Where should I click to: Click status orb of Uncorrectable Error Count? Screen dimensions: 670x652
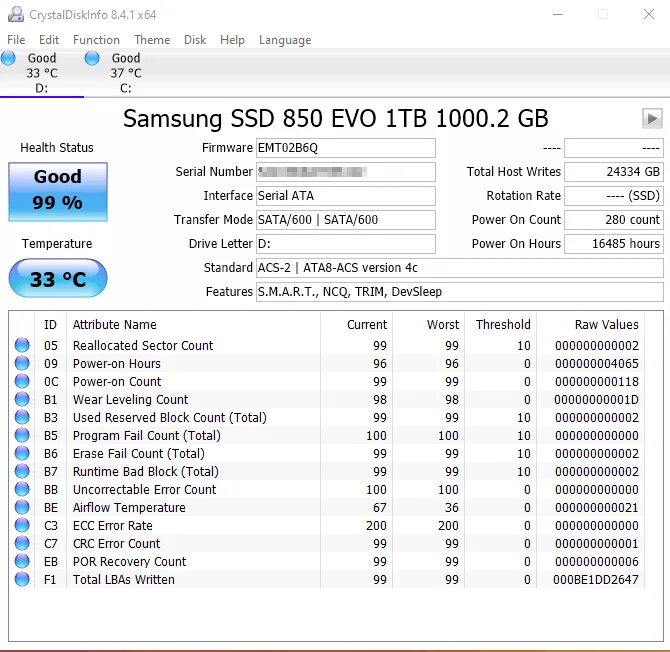click(22, 489)
